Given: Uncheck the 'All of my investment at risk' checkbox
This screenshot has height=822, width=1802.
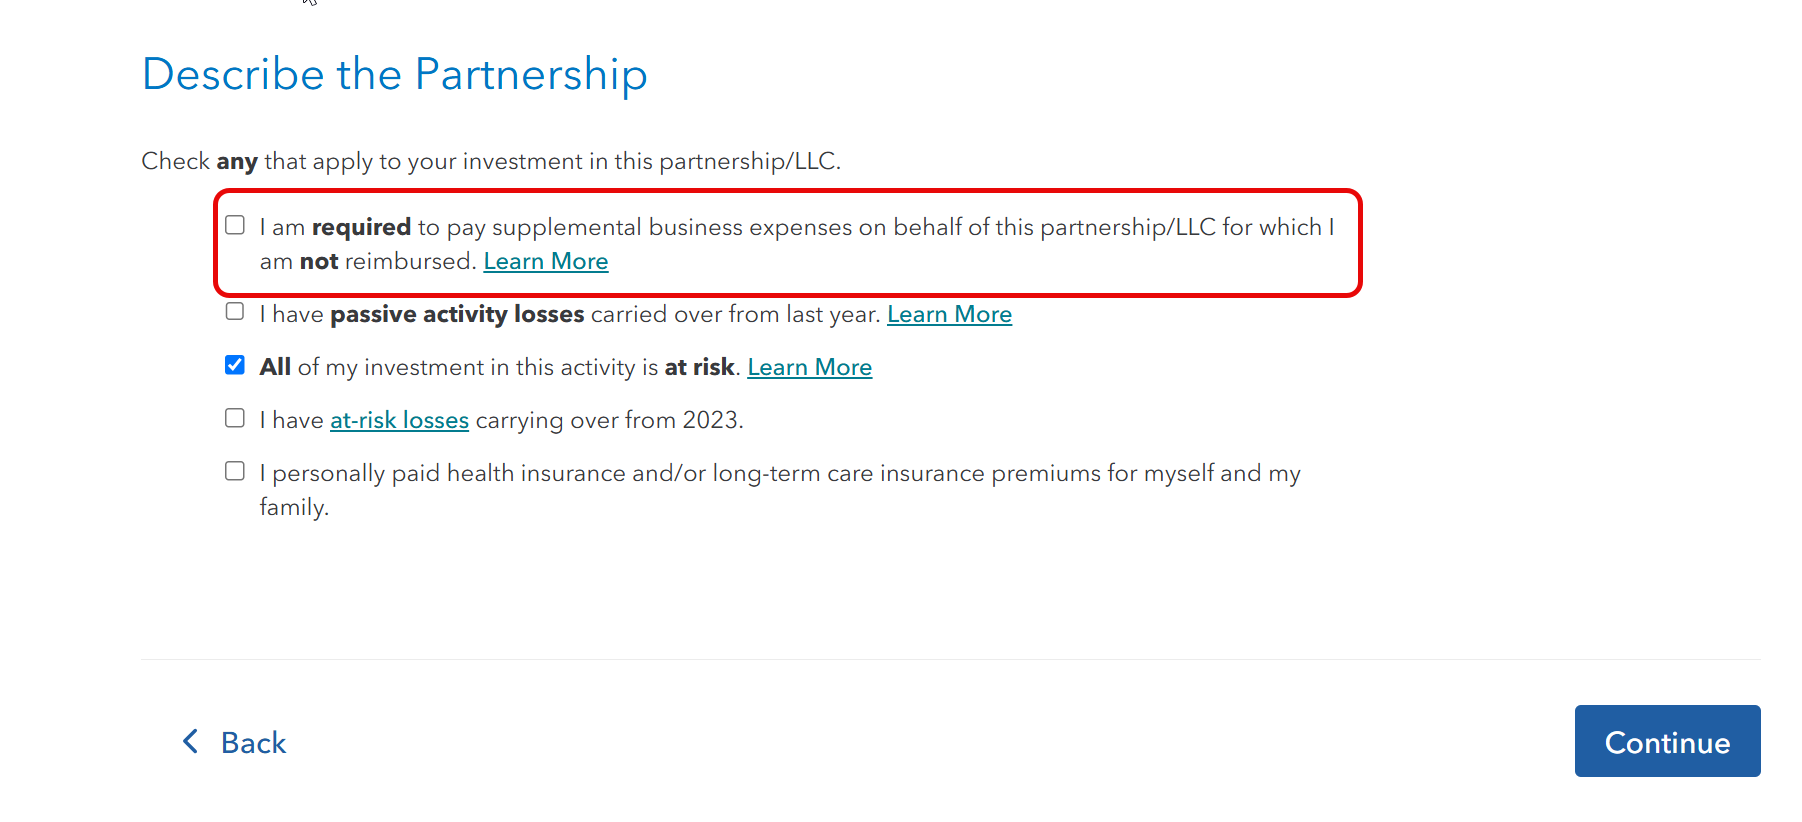Looking at the screenshot, I should [x=235, y=364].
